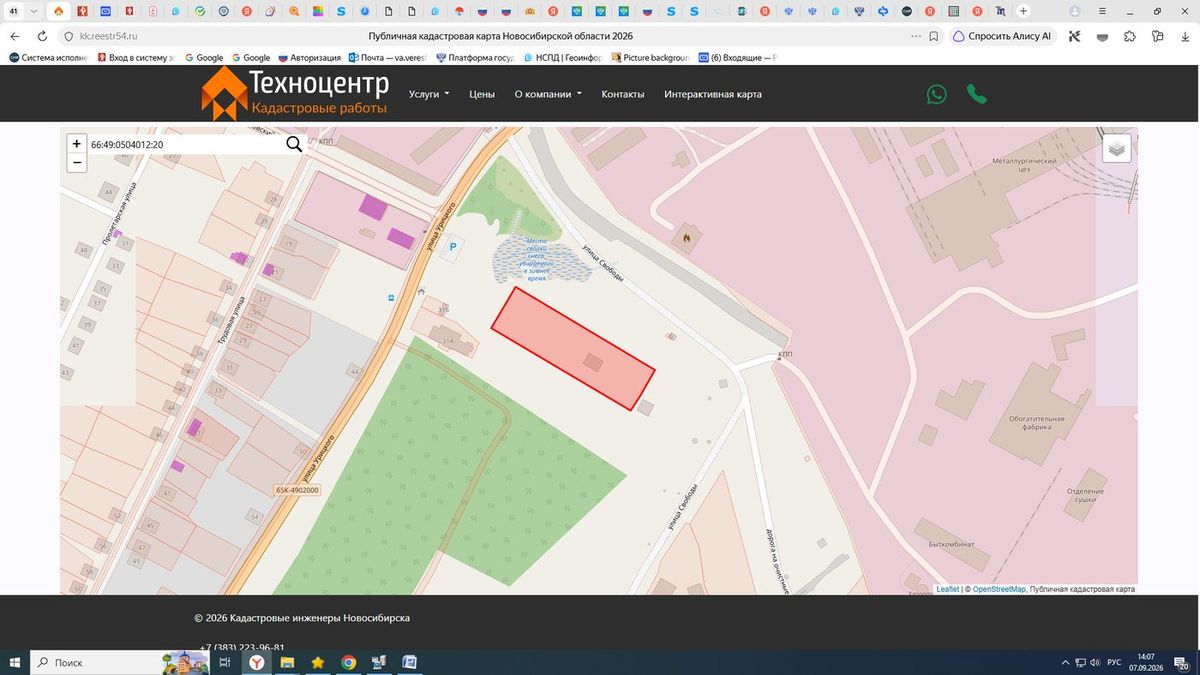
Task: Click the bus stop marker on map
Action: click(390, 297)
